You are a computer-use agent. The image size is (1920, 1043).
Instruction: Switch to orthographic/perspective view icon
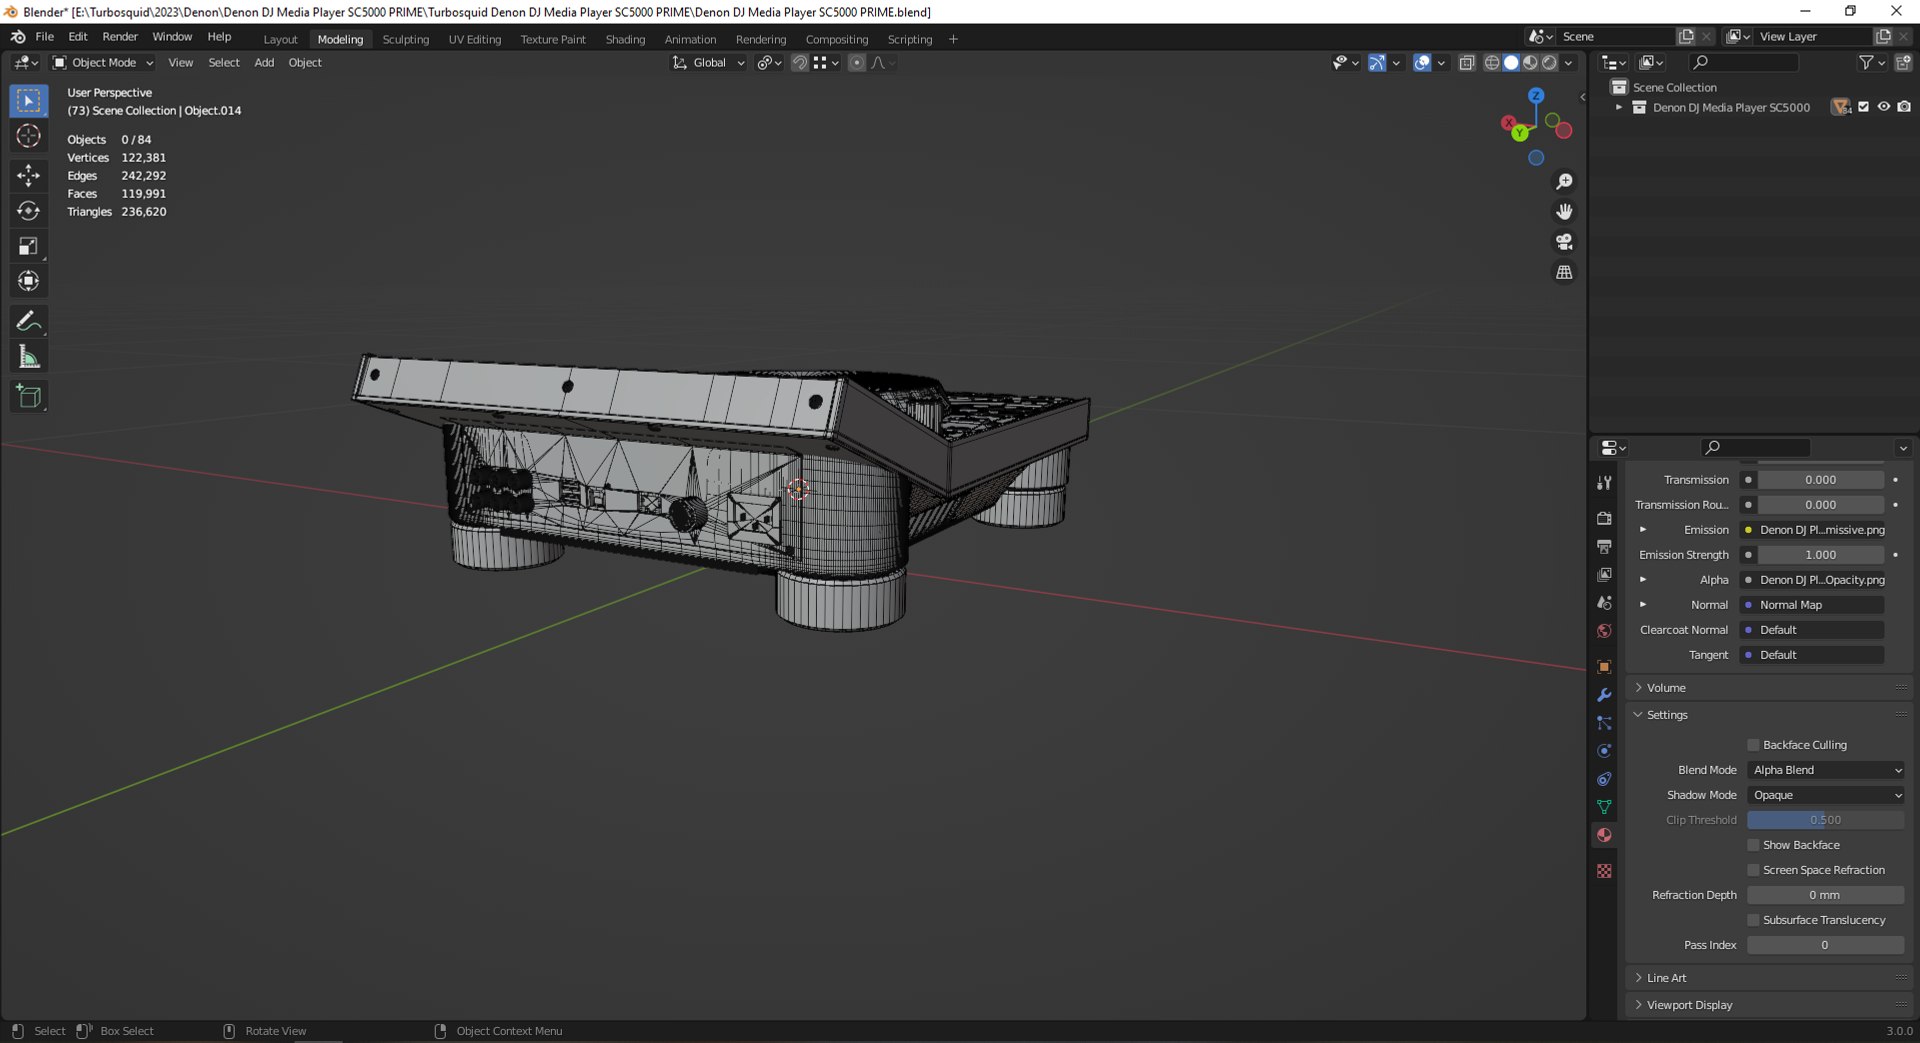point(1564,272)
